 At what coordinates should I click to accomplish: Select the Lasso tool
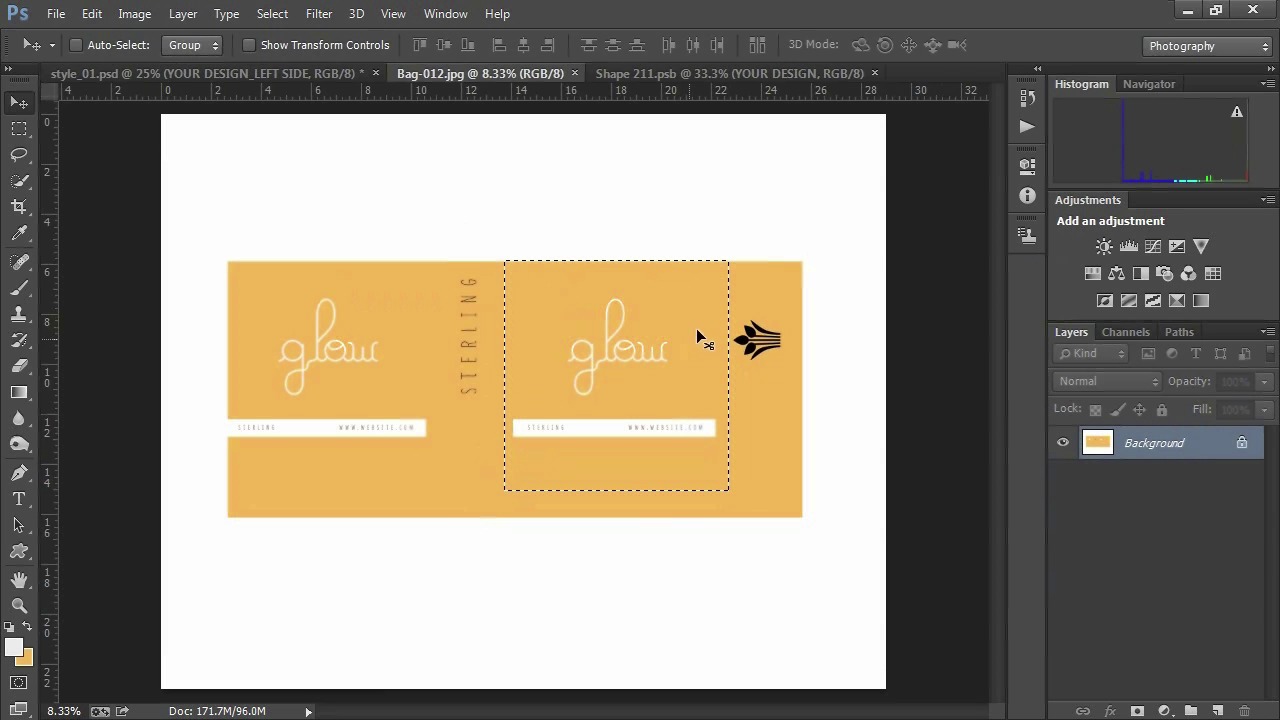[x=19, y=154]
